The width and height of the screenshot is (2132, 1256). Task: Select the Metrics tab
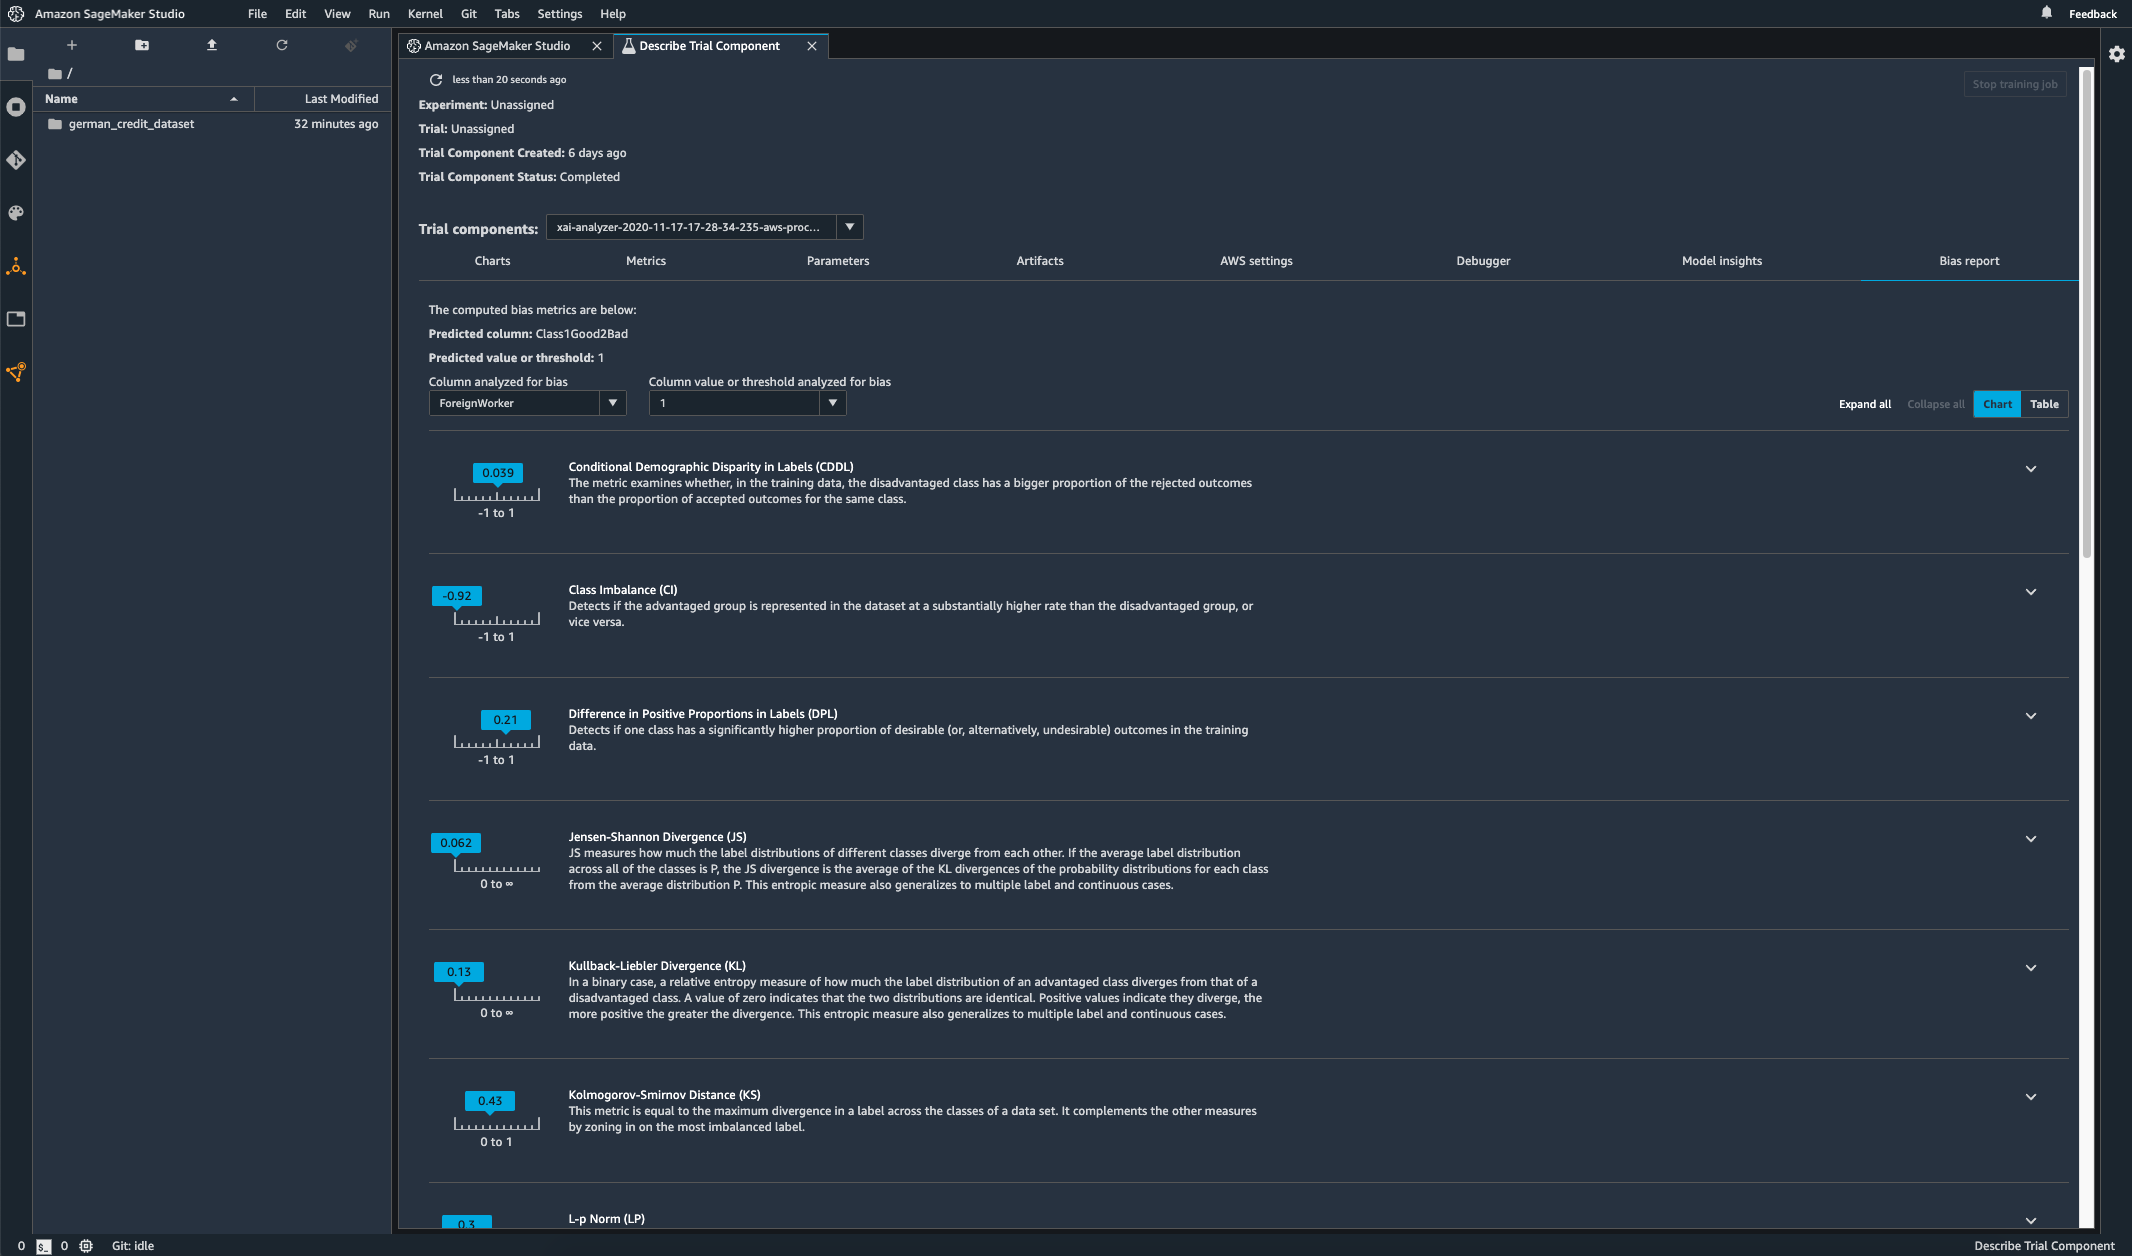[x=646, y=260]
